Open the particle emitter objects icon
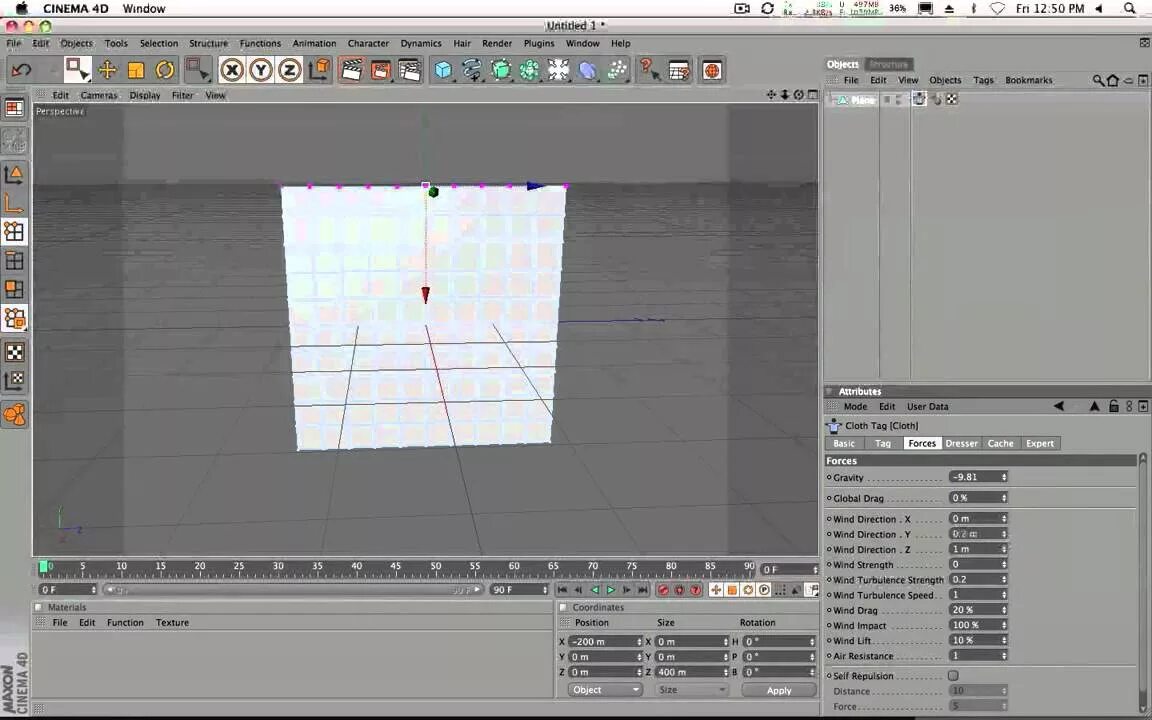The width and height of the screenshot is (1152, 720). click(x=617, y=70)
